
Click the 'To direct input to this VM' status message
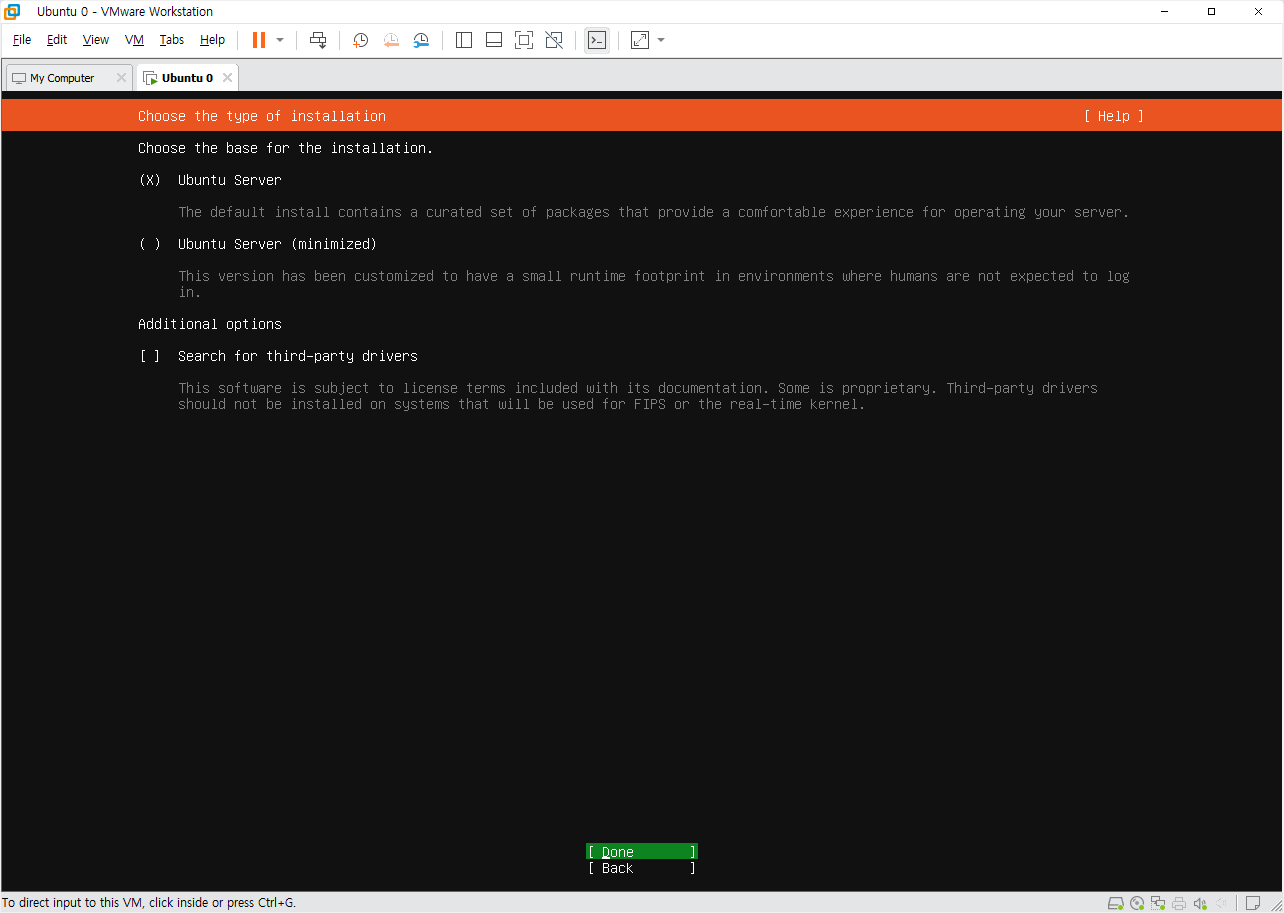(x=149, y=903)
